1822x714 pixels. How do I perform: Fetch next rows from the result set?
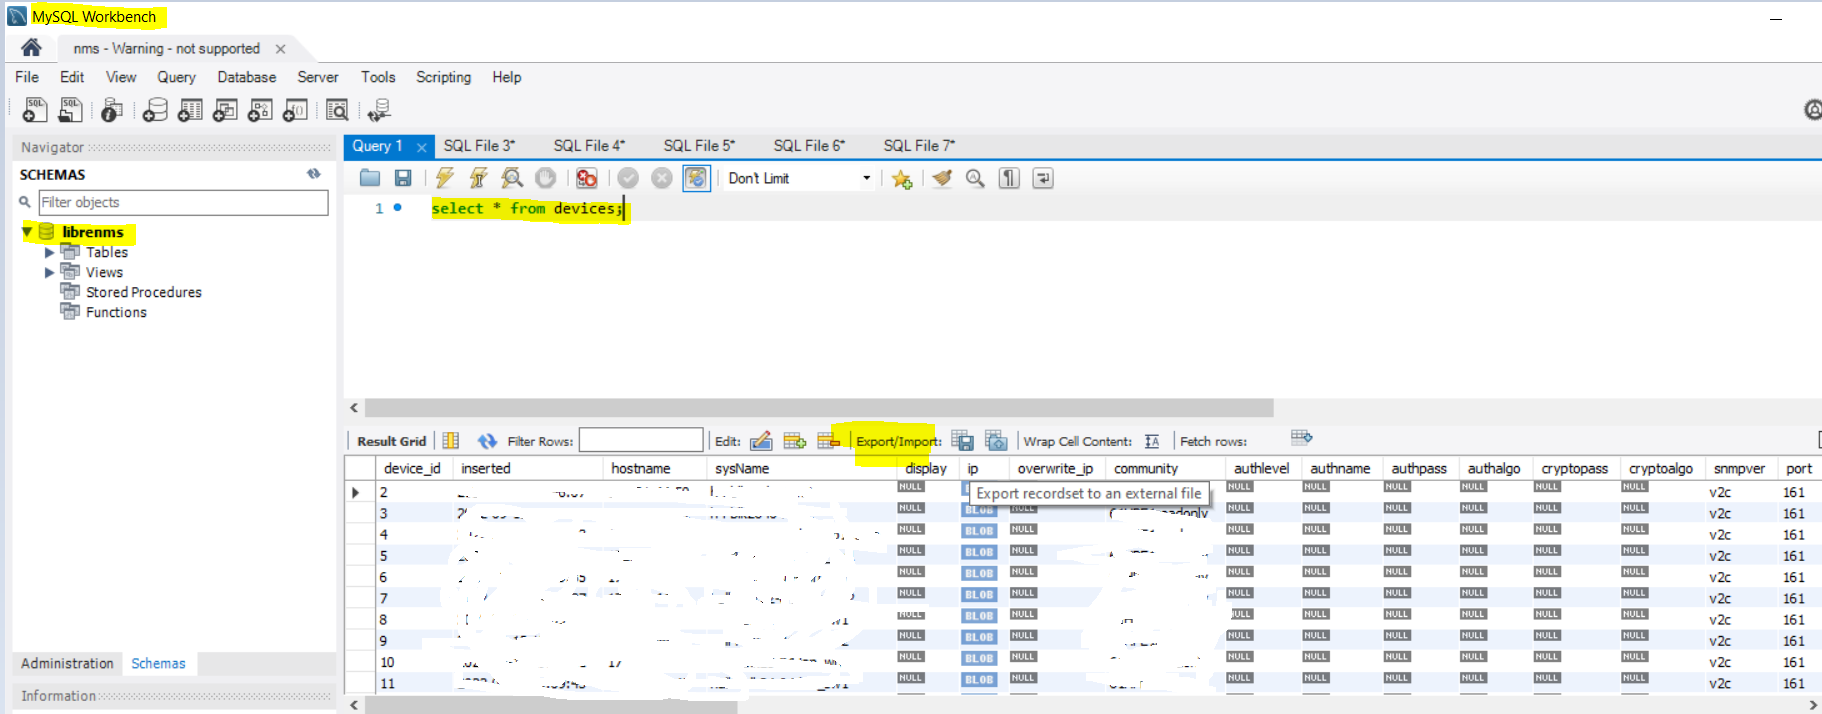[x=1301, y=437]
